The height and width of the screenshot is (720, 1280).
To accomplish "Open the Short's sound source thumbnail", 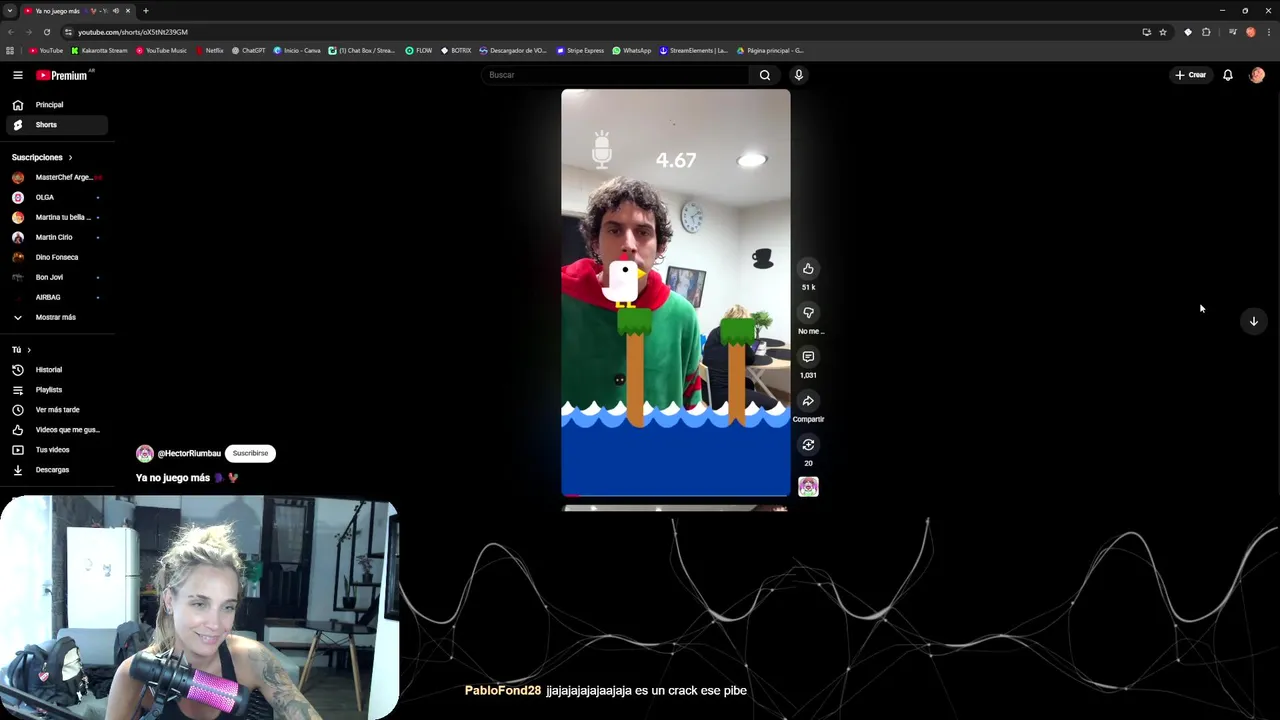I will tap(808, 487).
